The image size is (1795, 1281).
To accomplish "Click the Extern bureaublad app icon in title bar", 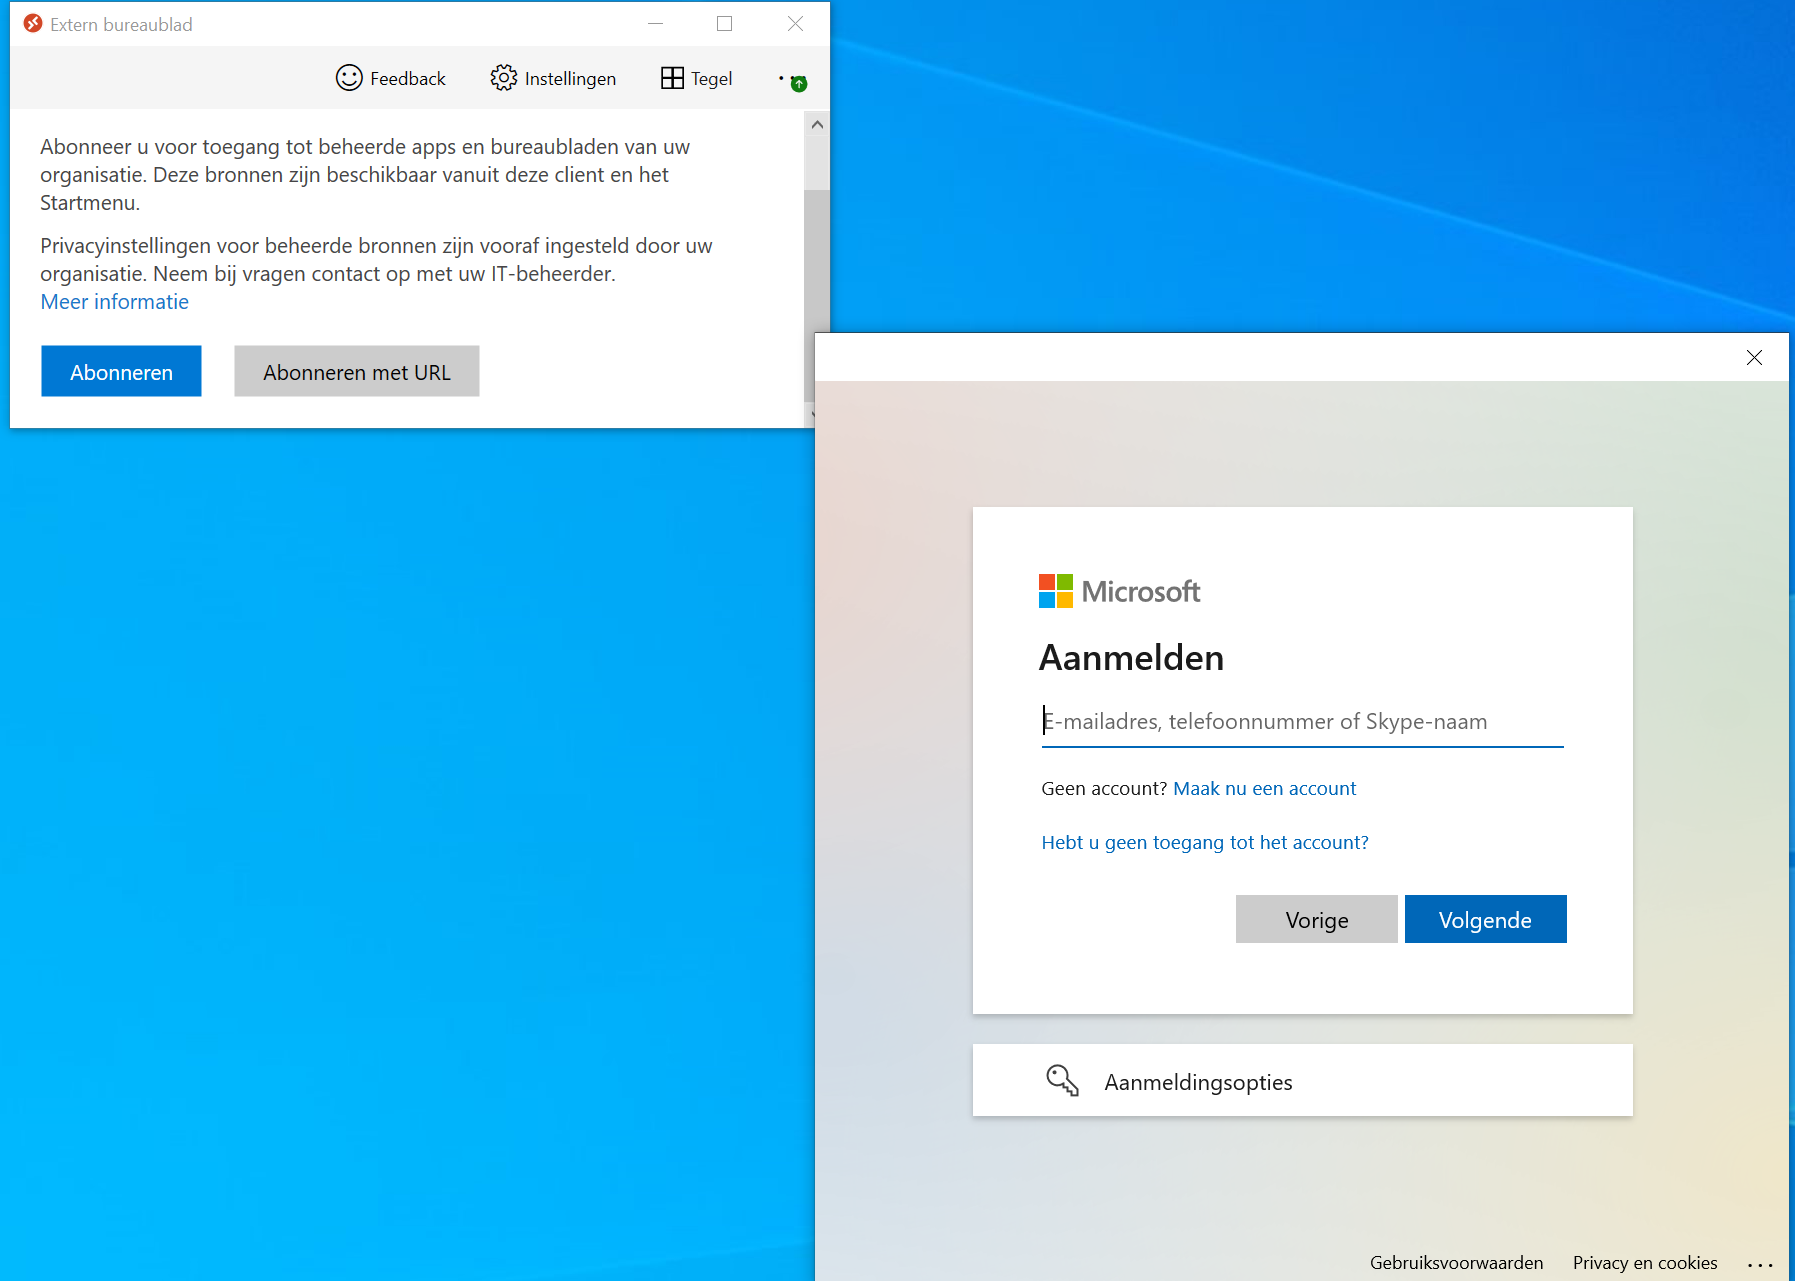I will click(33, 24).
